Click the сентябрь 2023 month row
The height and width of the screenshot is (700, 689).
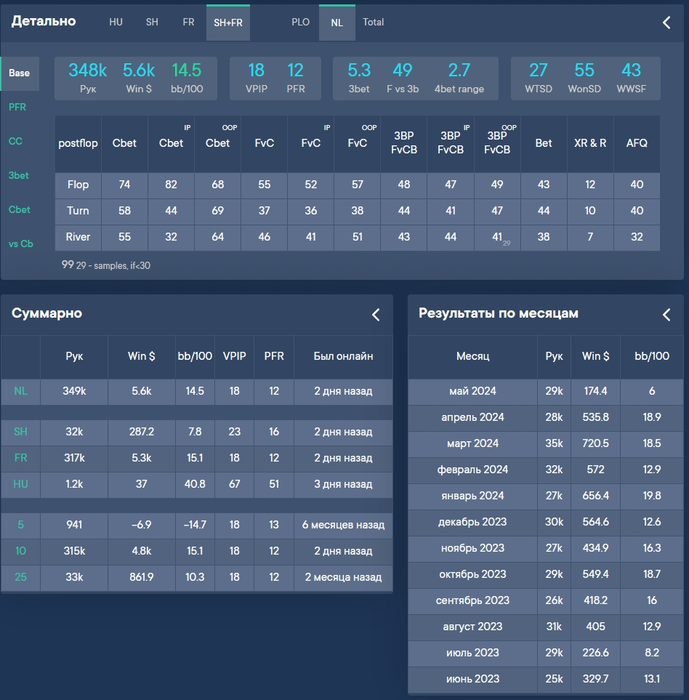[546, 600]
